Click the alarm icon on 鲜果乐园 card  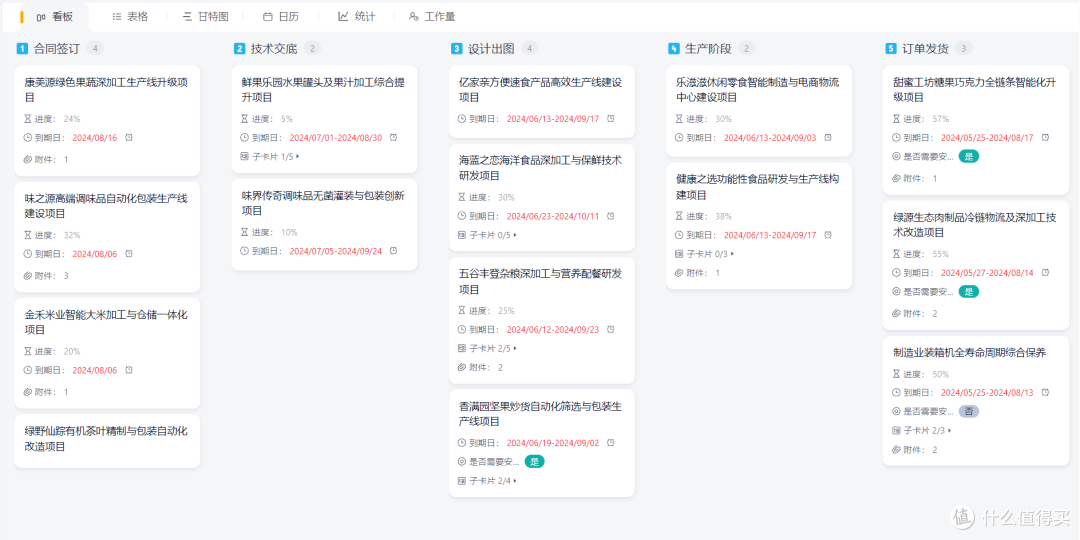(x=393, y=138)
